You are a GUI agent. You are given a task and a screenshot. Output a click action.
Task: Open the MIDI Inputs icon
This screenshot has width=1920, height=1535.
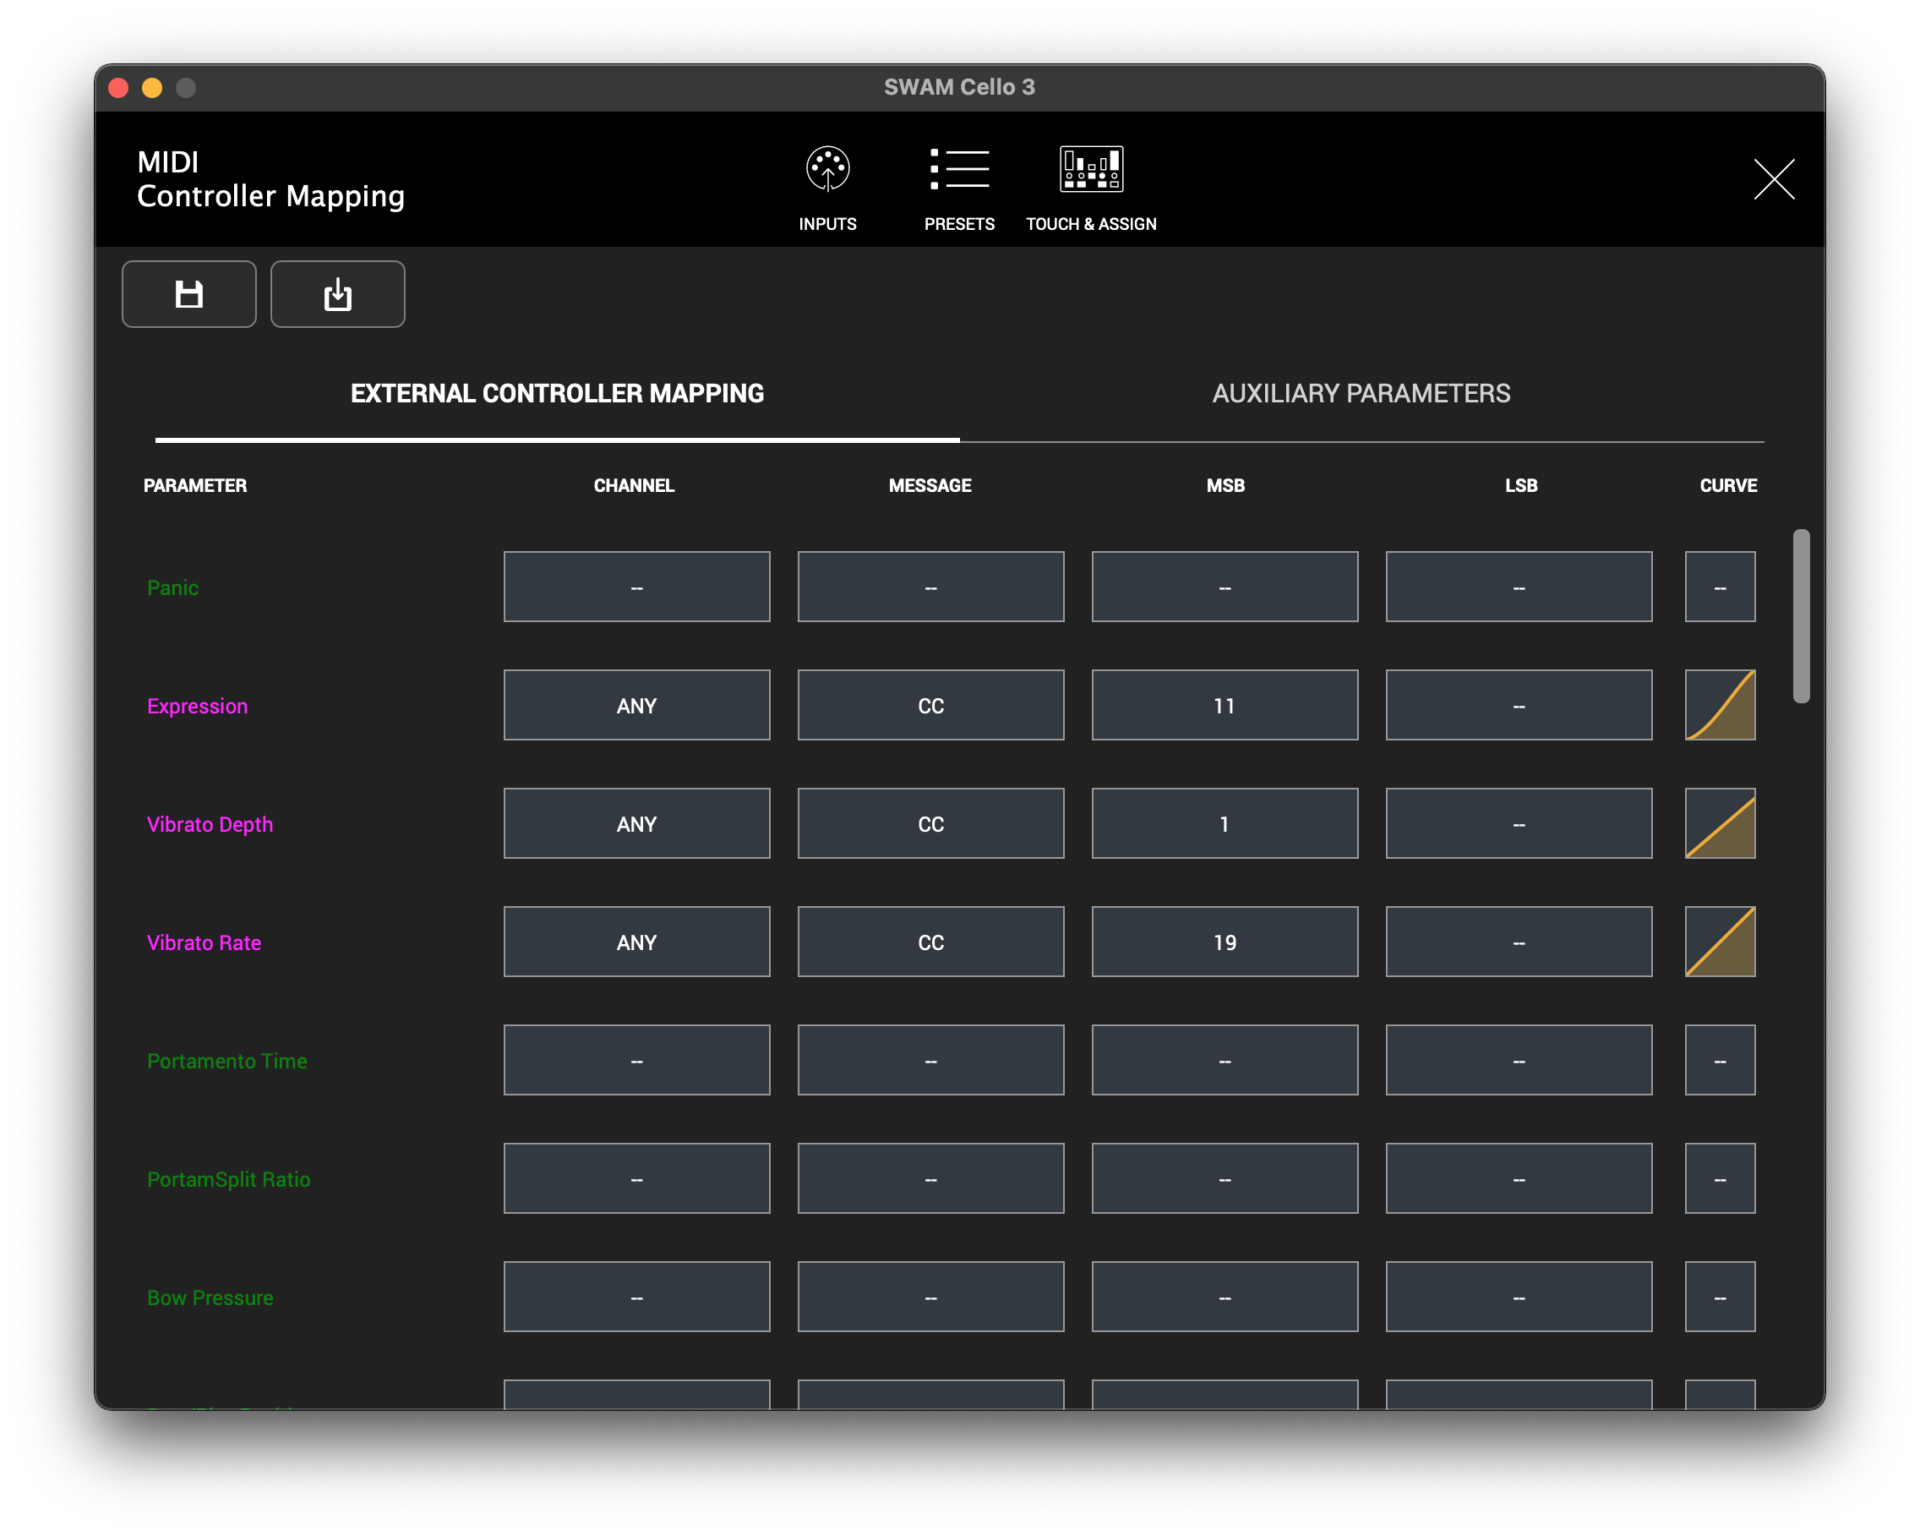pos(828,170)
